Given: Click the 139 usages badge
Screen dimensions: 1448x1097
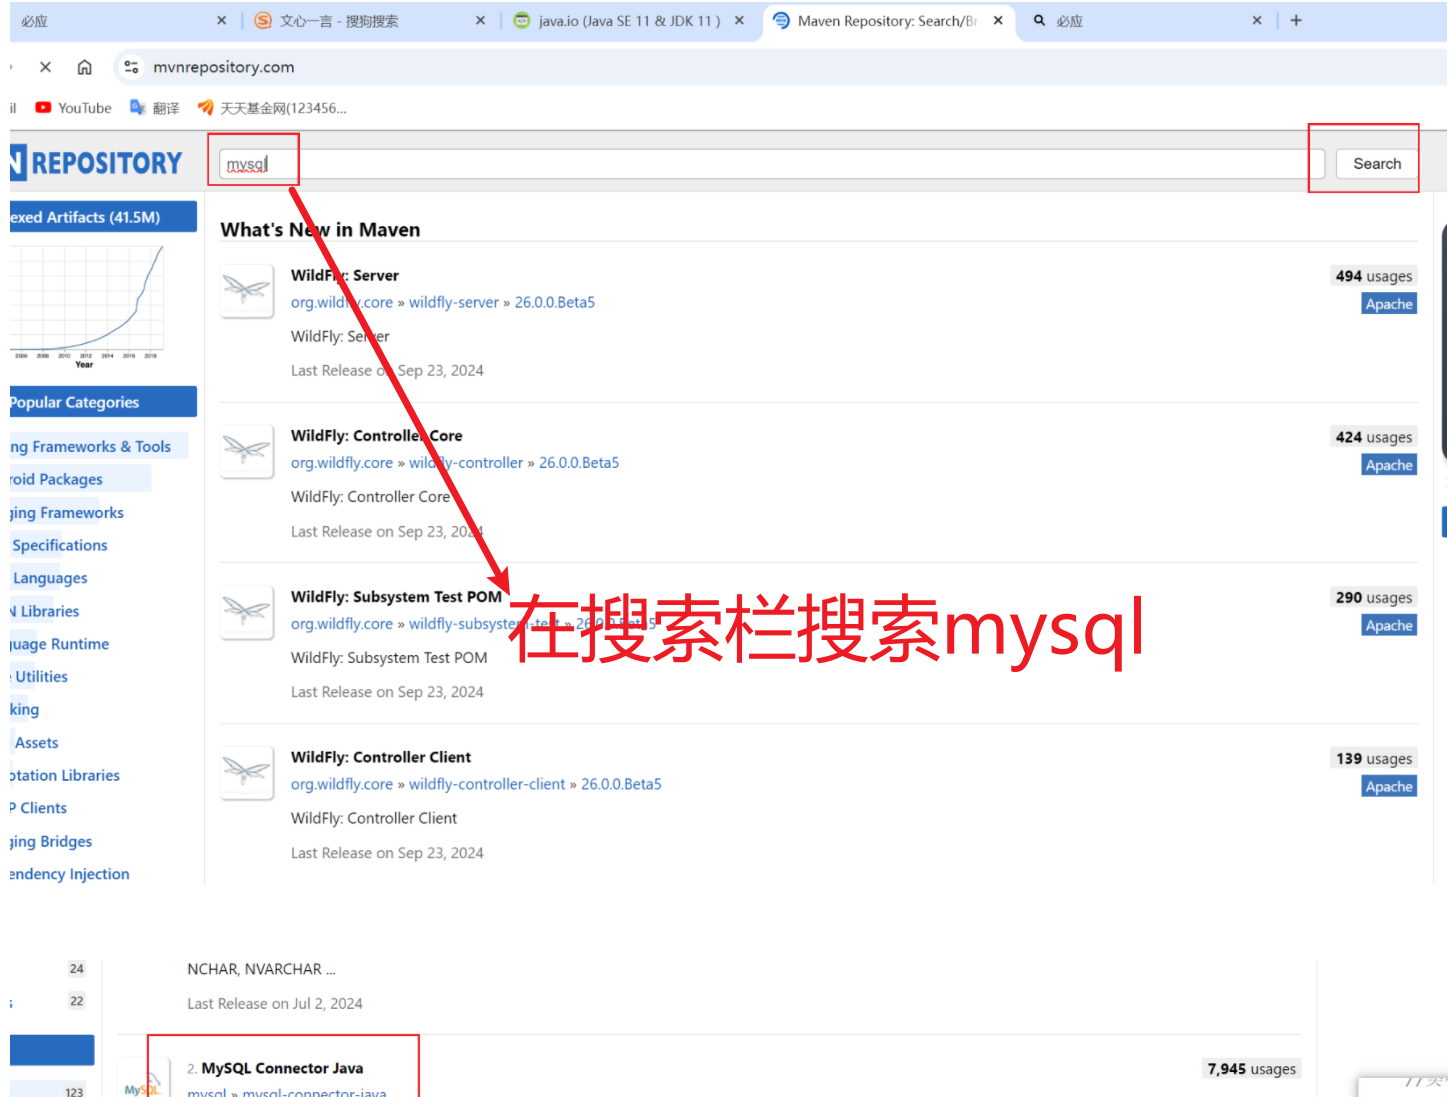Looking at the screenshot, I should [x=1374, y=759].
